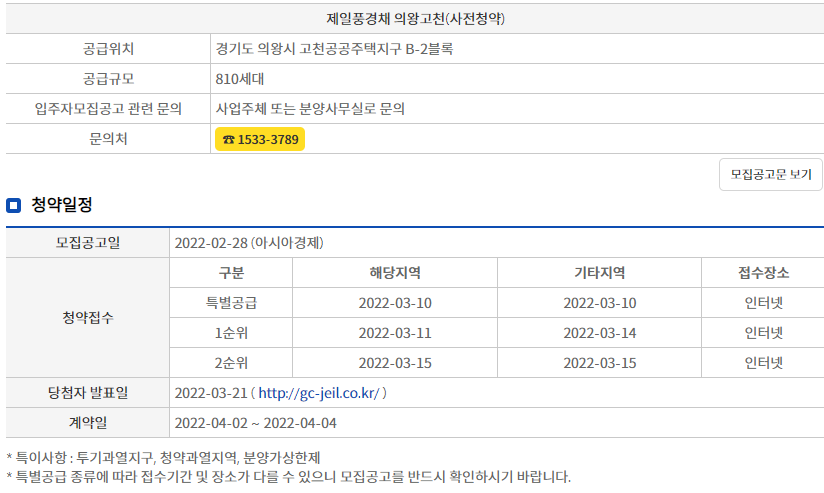Viewport: 824px width, 493px height.
Task: Select the contract period 2022-04-02 ~ 2022-04-04
Action: (x=255, y=423)
